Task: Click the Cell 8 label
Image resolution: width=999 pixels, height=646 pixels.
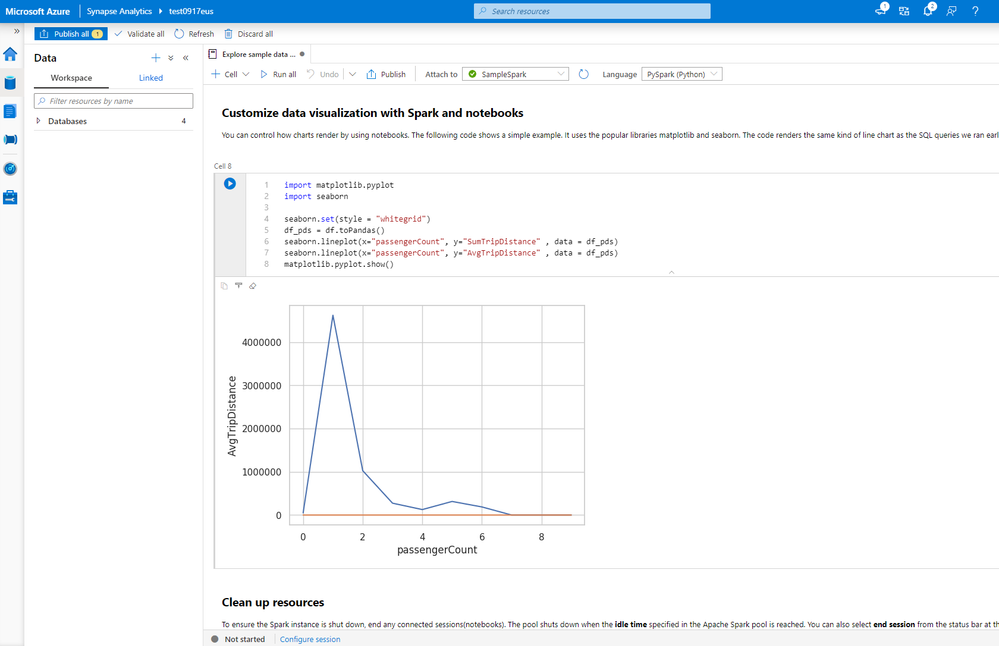Action: tap(222, 166)
